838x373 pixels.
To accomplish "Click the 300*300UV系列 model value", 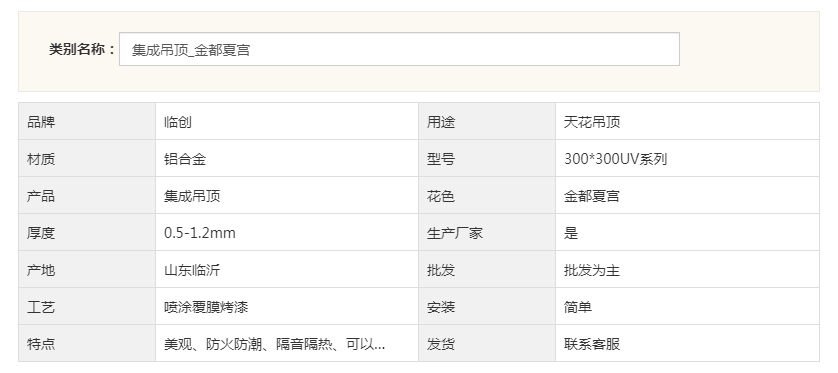I will [616, 159].
